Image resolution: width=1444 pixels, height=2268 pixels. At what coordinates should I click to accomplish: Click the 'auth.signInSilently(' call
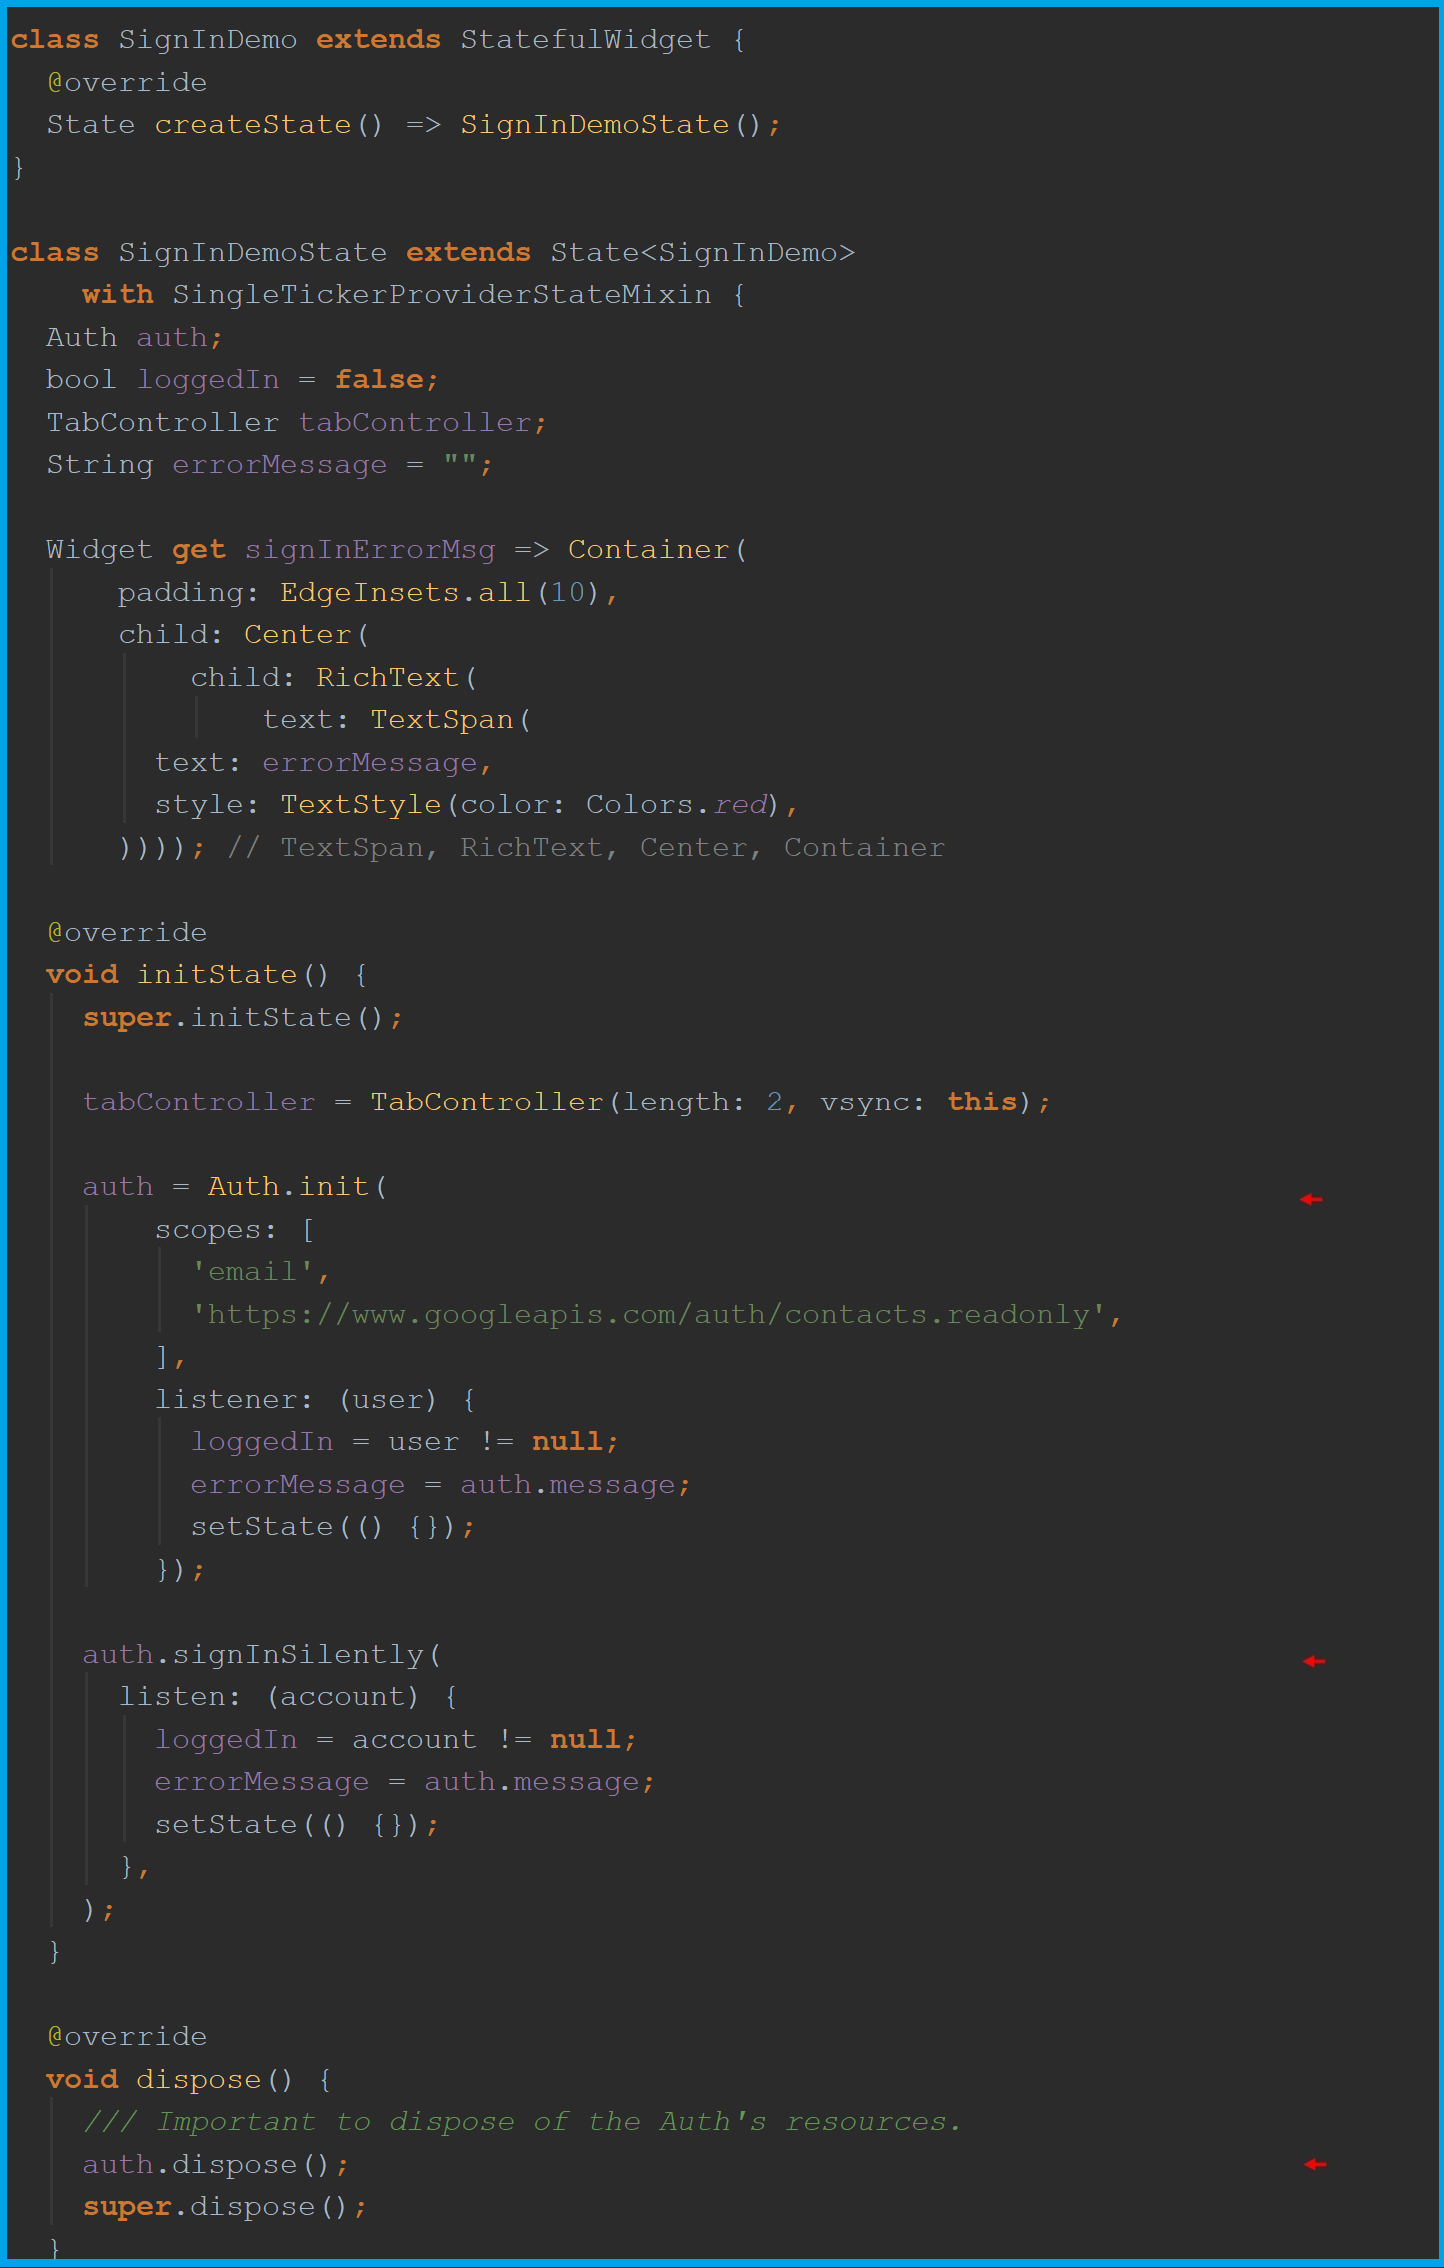tap(262, 1655)
